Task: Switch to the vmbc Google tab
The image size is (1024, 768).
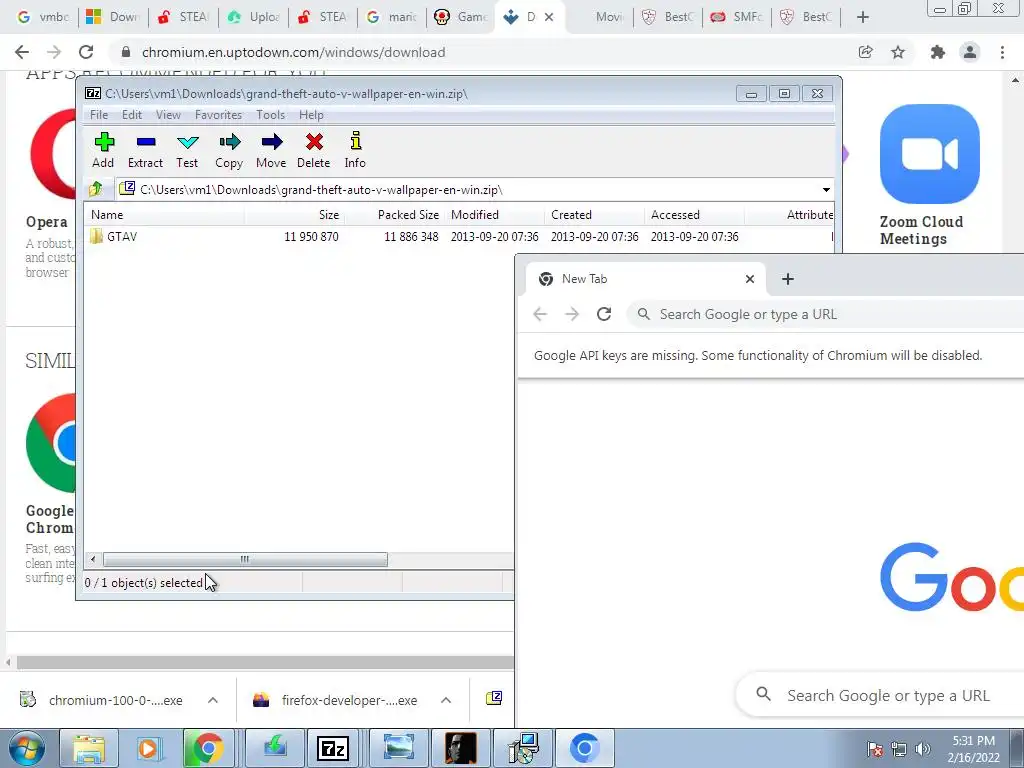Action: point(43,17)
